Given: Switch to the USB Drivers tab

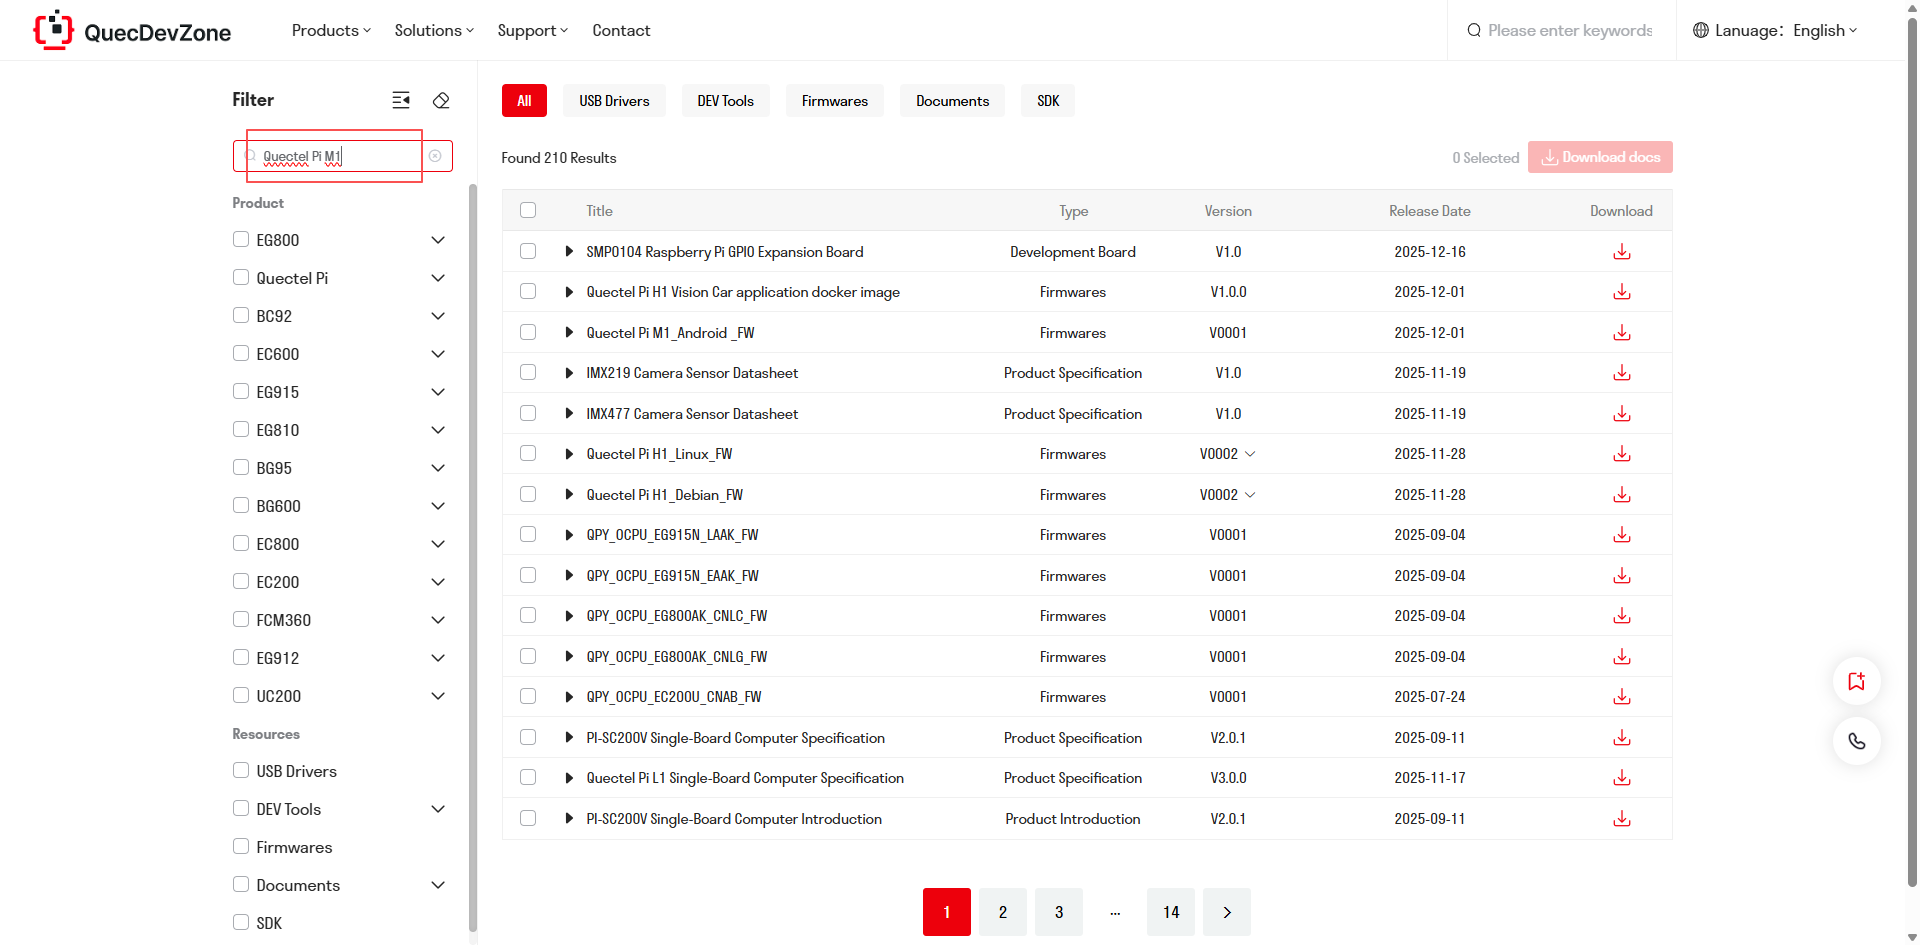Looking at the screenshot, I should click(614, 101).
